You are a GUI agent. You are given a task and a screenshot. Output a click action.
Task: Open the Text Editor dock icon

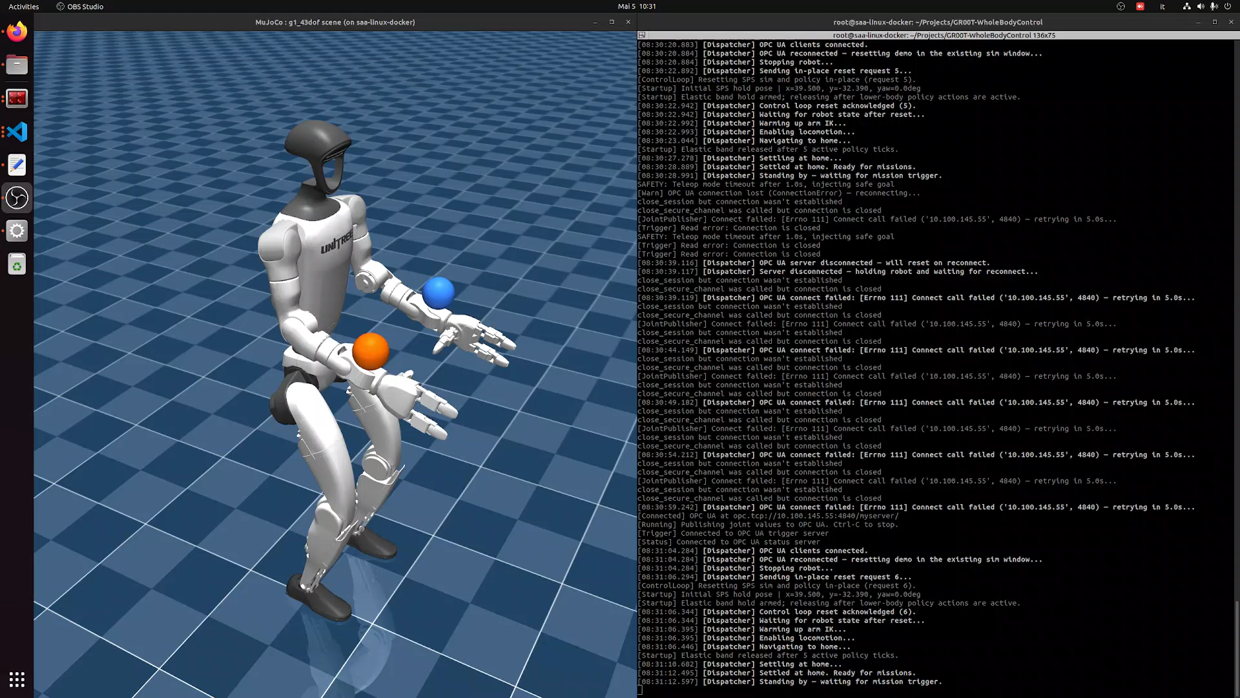[x=17, y=164]
